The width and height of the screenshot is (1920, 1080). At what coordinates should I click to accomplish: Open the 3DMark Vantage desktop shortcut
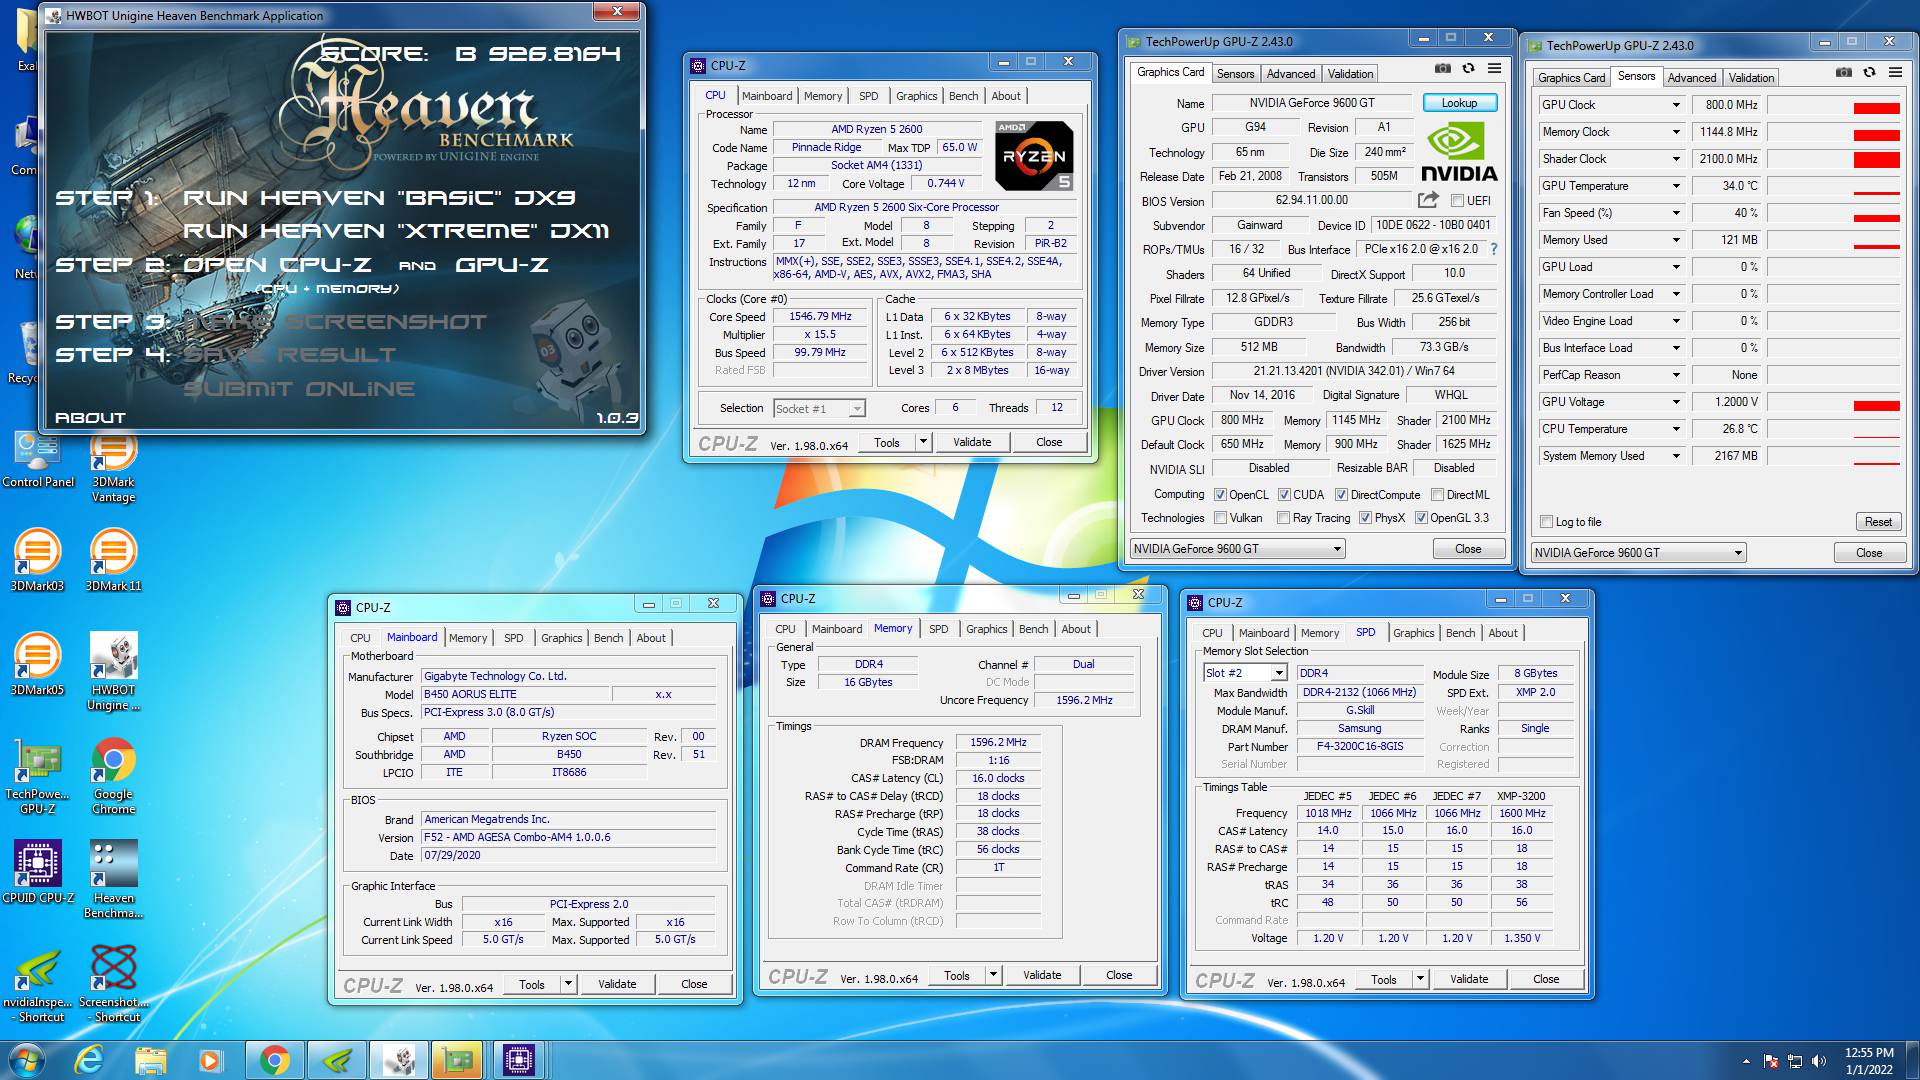coord(113,468)
